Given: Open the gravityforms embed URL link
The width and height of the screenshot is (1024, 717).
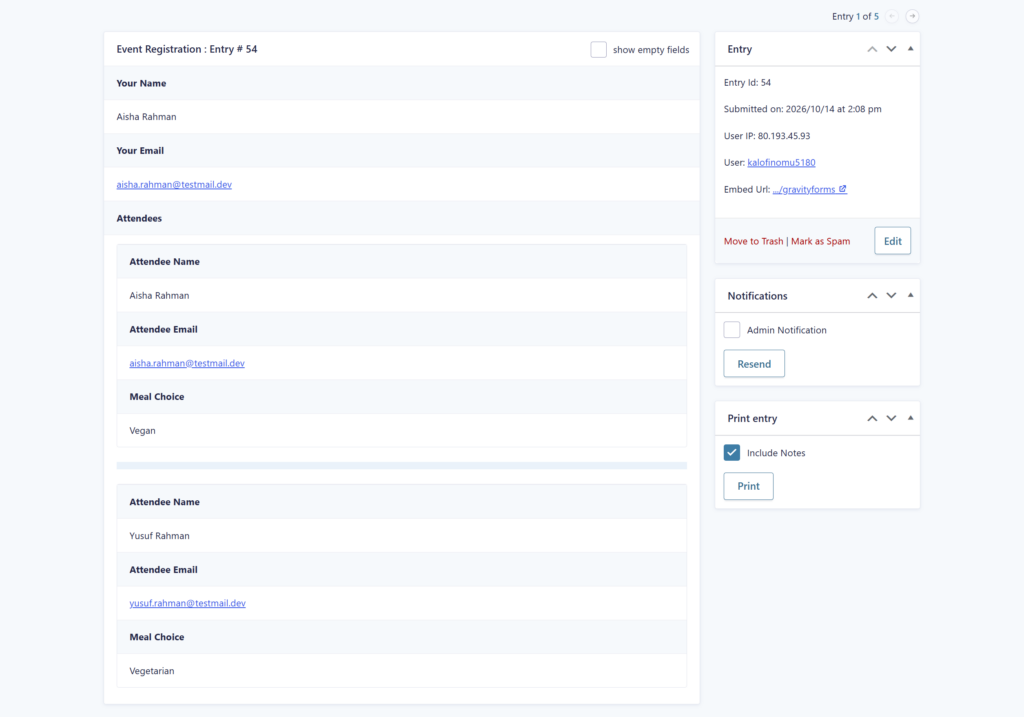Looking at the screenshot, I should pos(810,189).
